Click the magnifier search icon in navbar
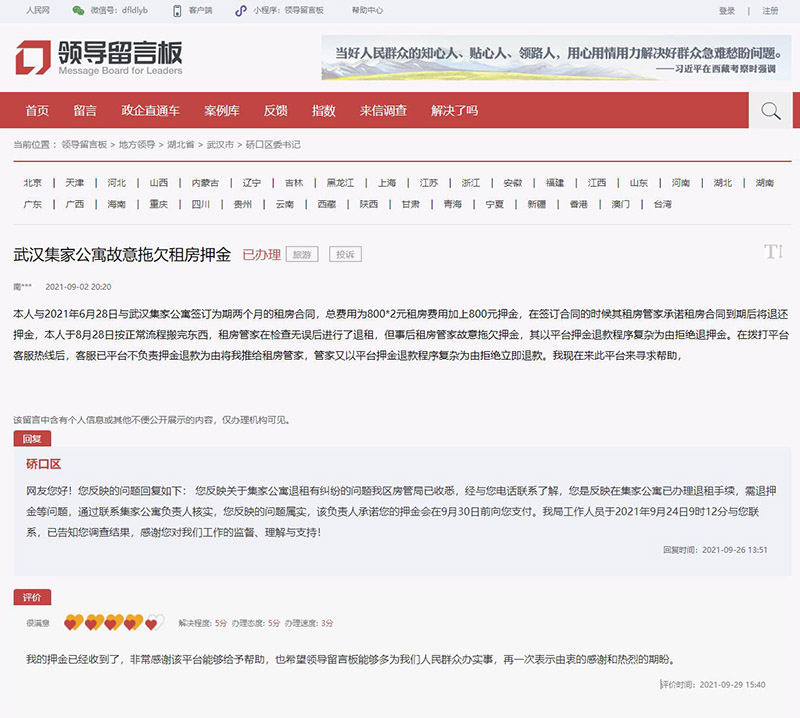Viewport: 800px width, 718px height. click(770, 111)
